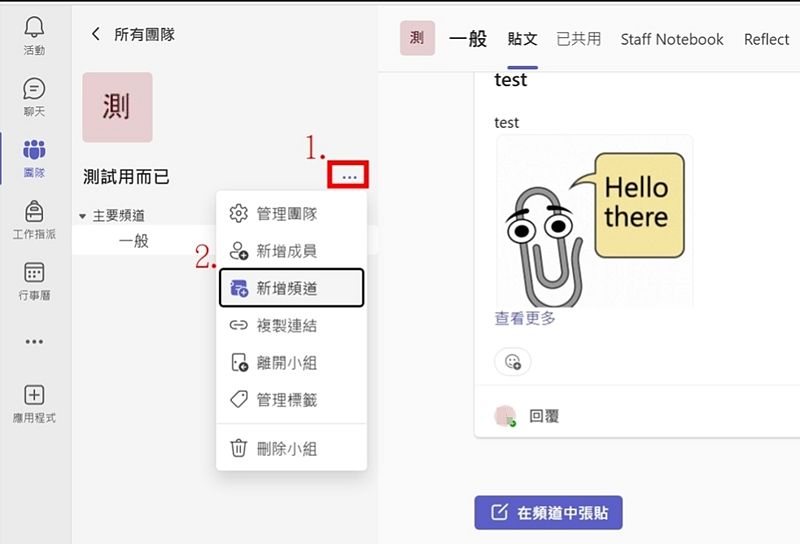This screenshot has width=800, height=544.
Task: Click the emoji reaction icon under the post
Action: 513,361
